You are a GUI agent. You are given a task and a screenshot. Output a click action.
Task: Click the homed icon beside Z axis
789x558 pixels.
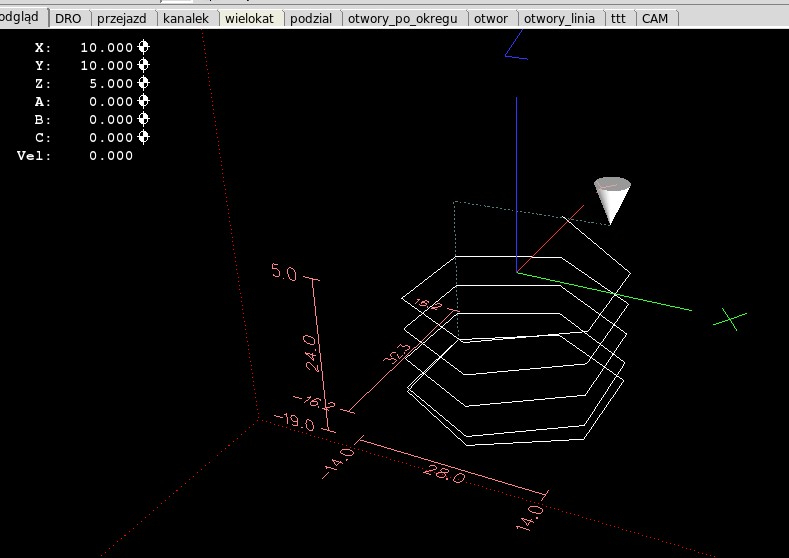(x=143, y=83)
